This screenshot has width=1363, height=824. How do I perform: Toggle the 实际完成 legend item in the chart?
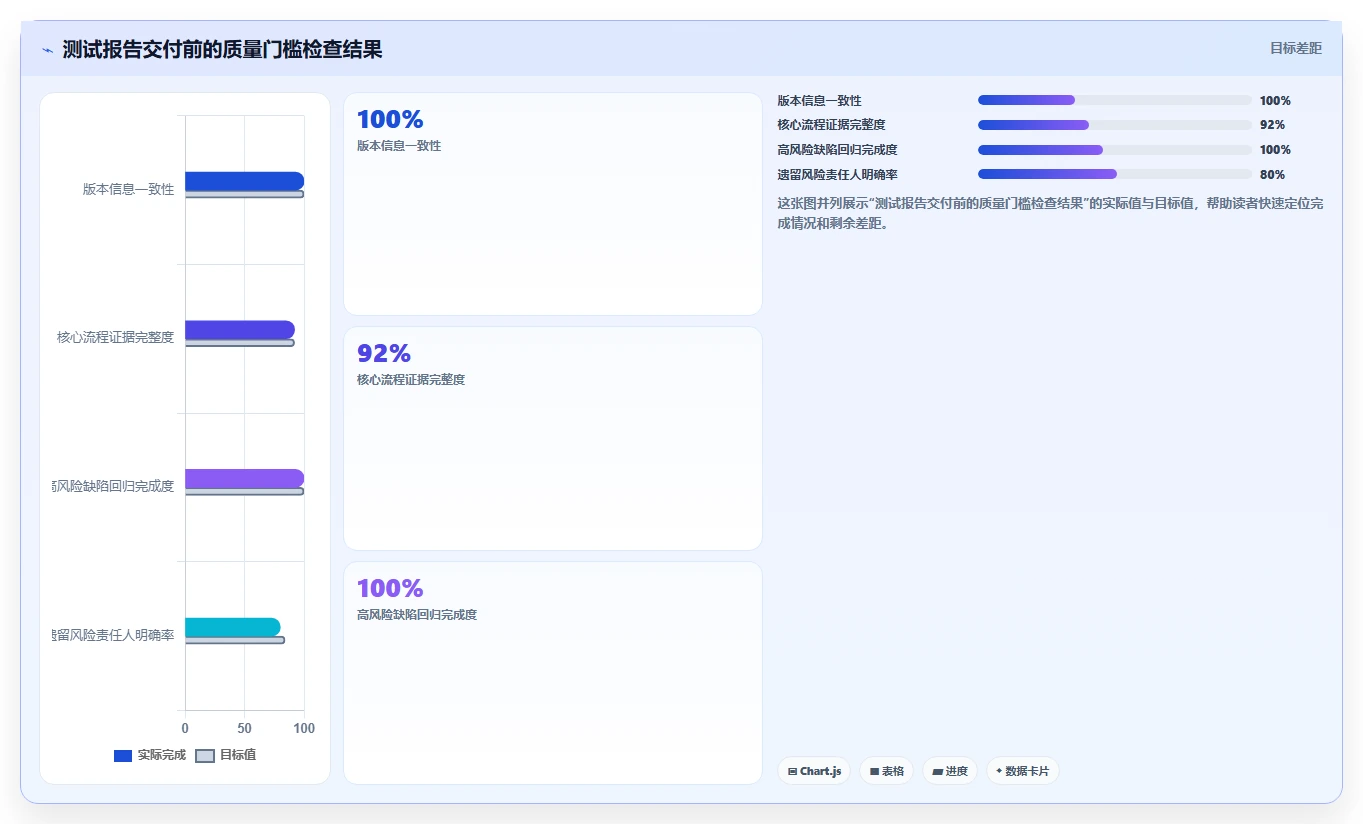coord(150,755)
